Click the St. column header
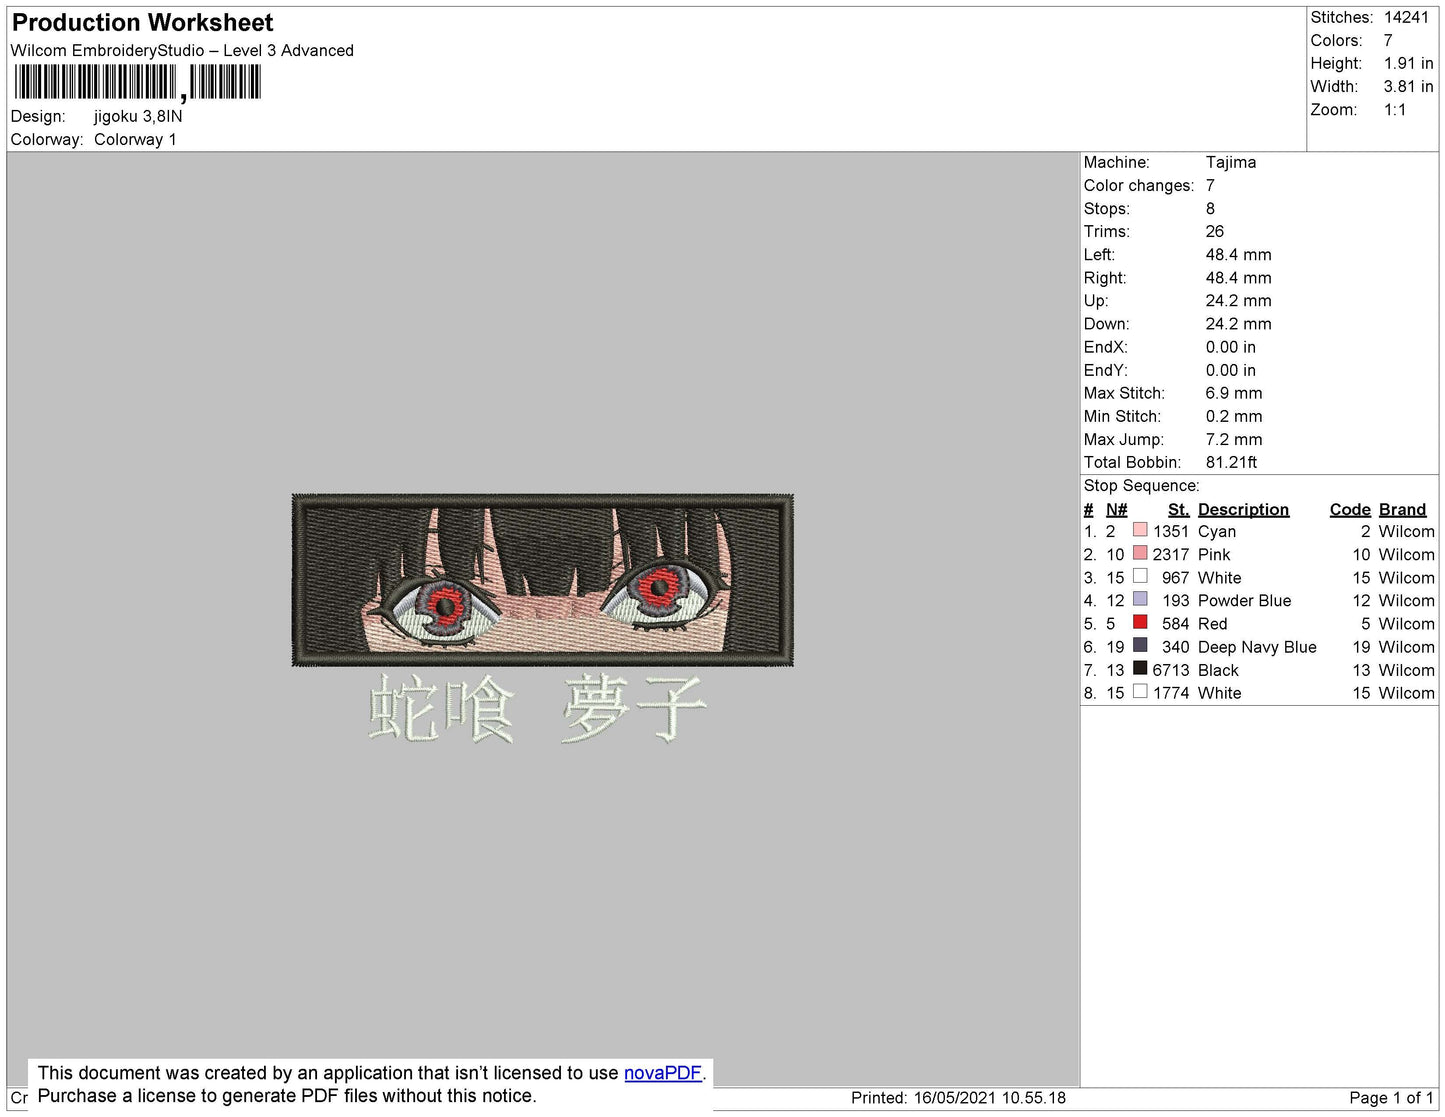This screenshot has height=1117, width=1445. click(1178, 509)
